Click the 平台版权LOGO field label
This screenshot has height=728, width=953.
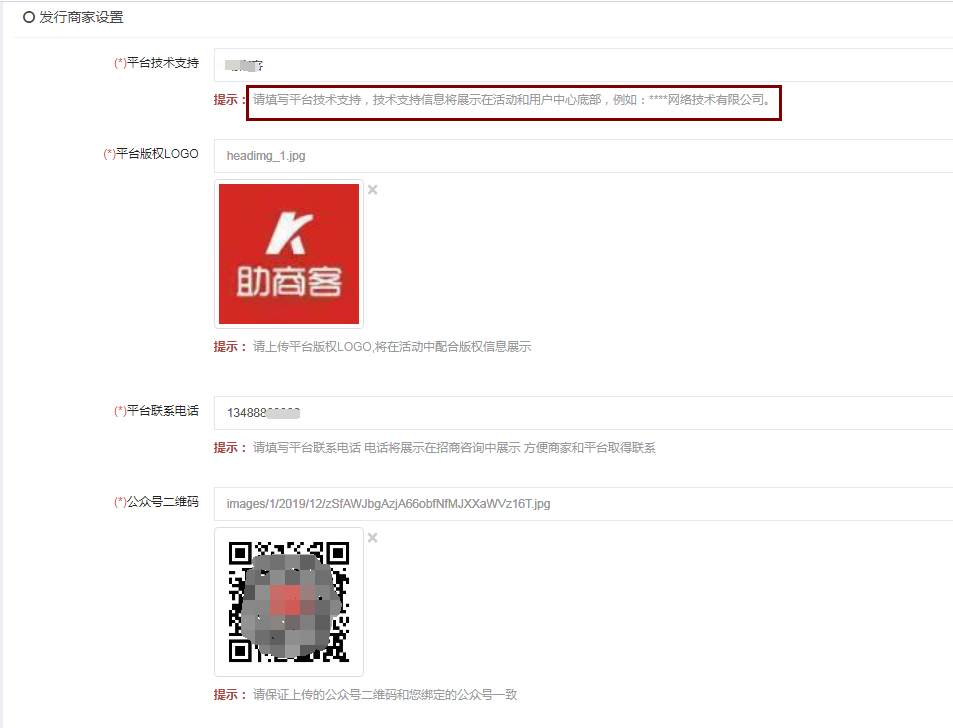tap(151, 154)
